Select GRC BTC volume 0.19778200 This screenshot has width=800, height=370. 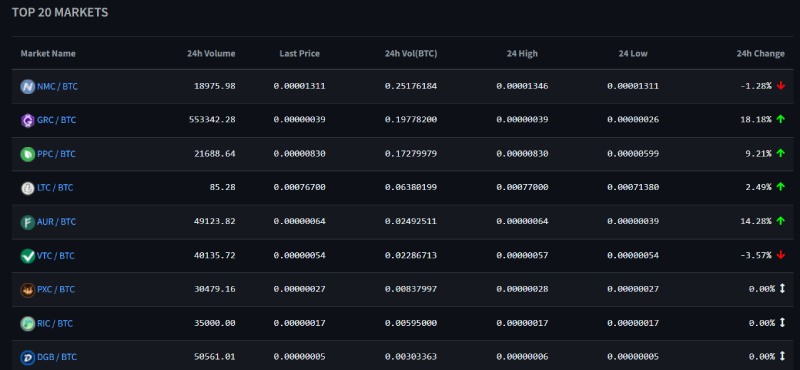pos(411,120)
